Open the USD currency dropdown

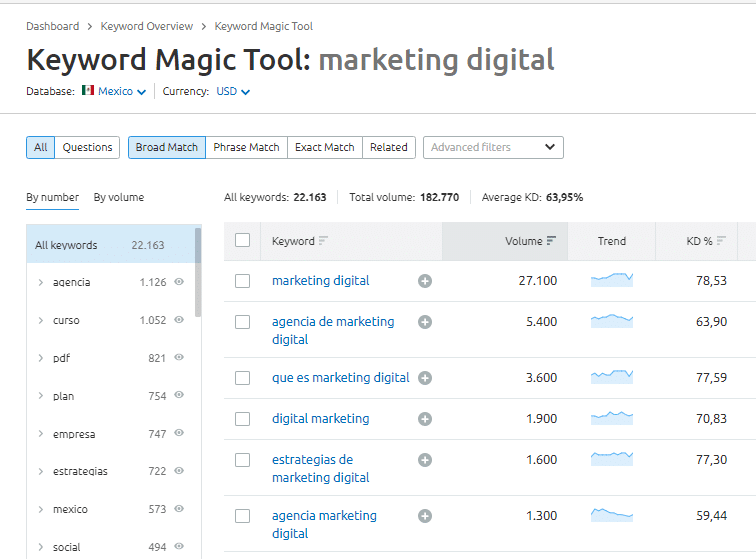click(x=233, y=91)
